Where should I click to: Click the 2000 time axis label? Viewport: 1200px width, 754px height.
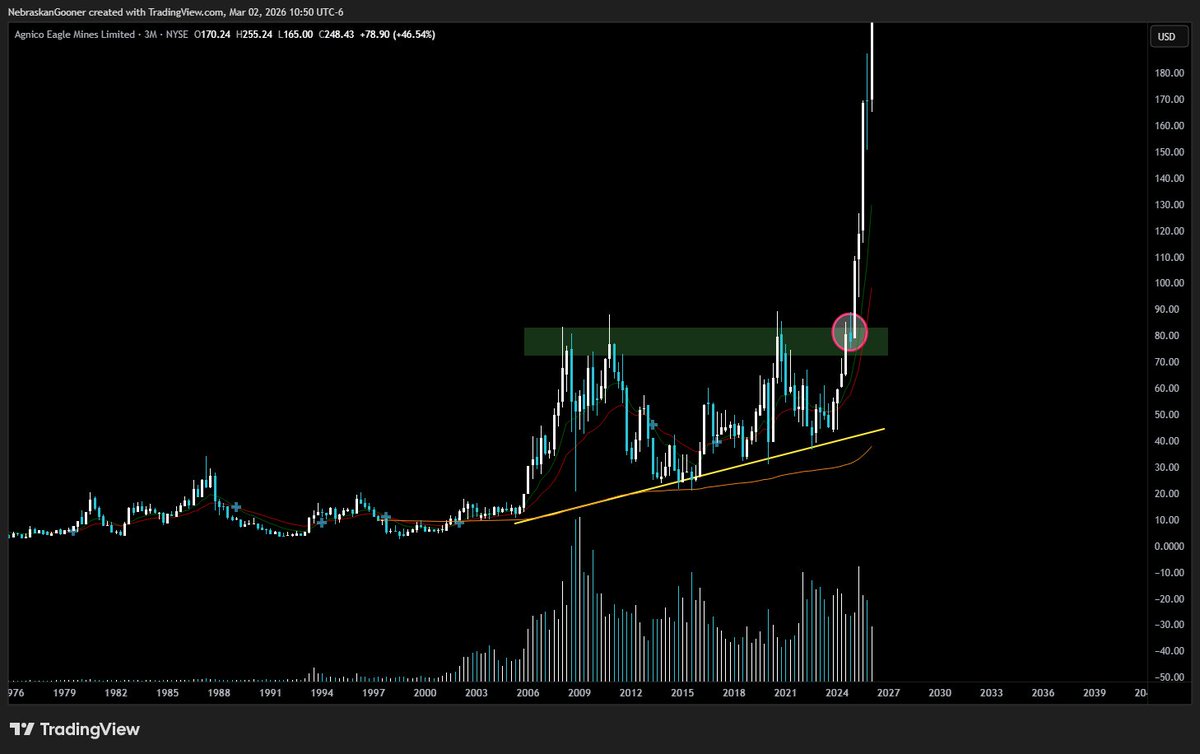pyautogui.click(x=425, y=692)
